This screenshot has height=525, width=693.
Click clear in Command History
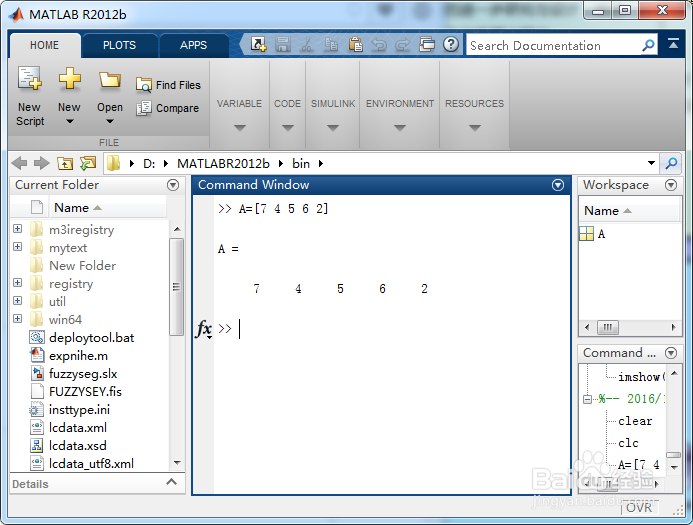635,421
